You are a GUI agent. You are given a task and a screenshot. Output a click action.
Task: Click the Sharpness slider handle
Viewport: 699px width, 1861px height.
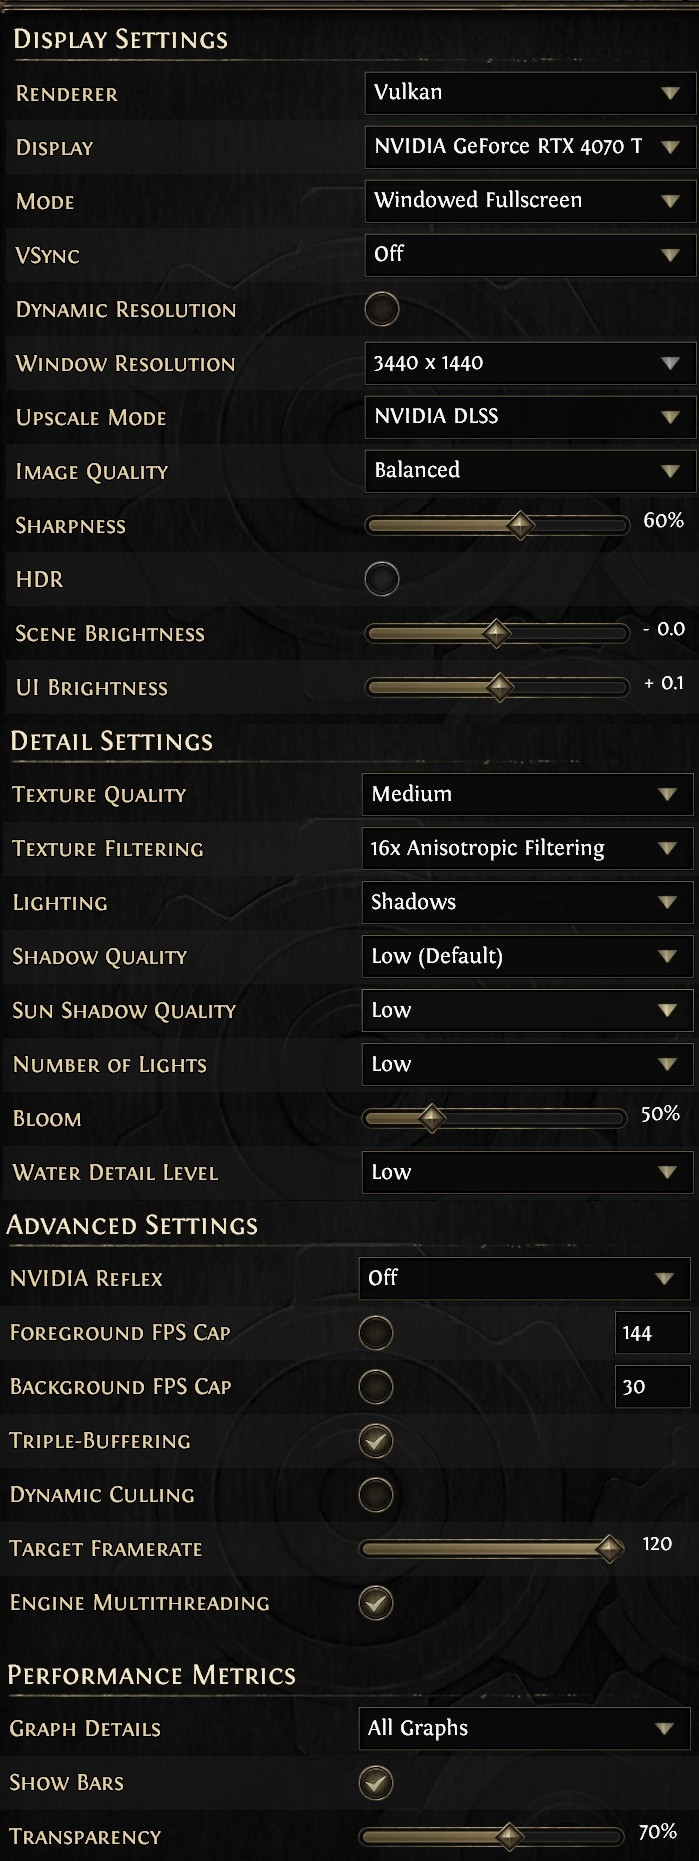tap(520, 525)
